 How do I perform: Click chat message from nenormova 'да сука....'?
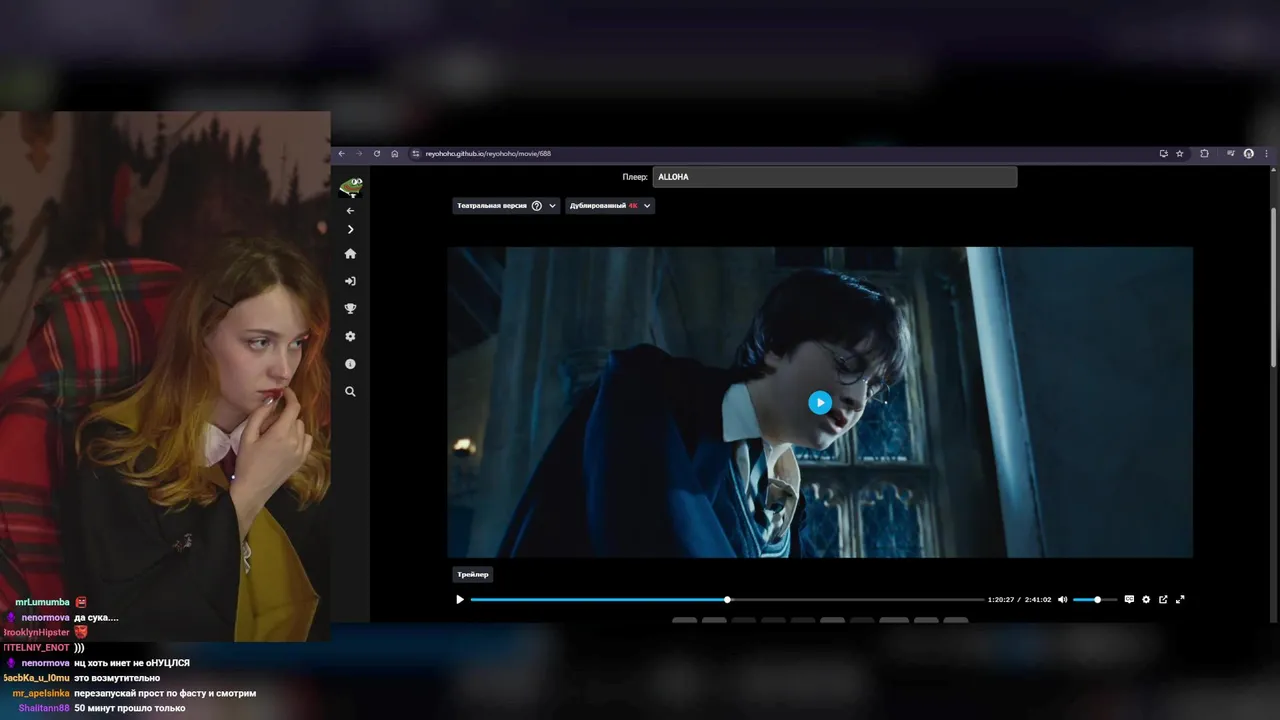(96, 618)
